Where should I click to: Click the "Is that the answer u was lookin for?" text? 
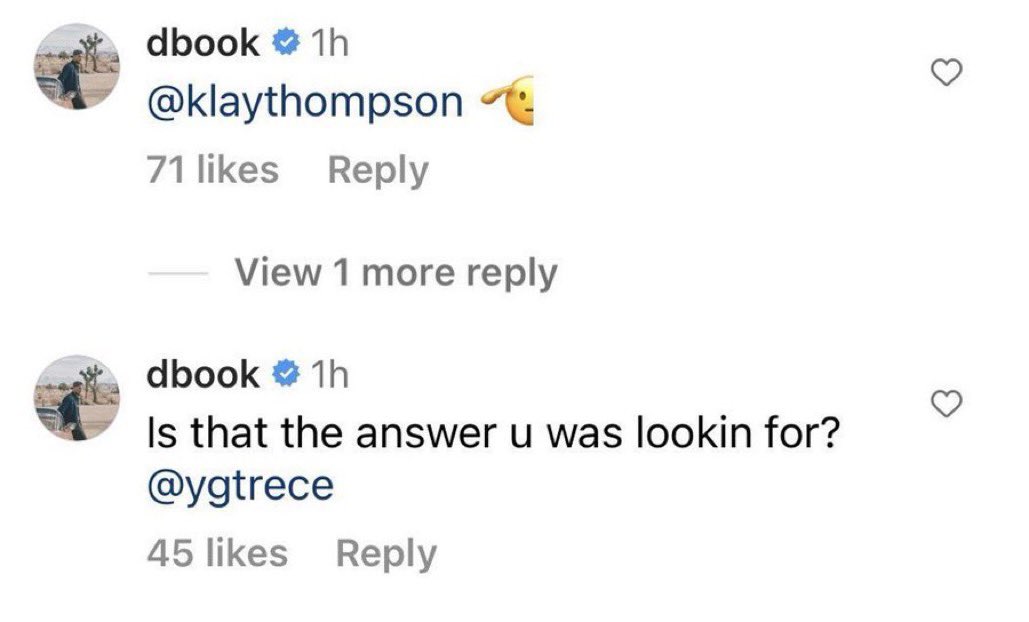click(x=490, y=434)
